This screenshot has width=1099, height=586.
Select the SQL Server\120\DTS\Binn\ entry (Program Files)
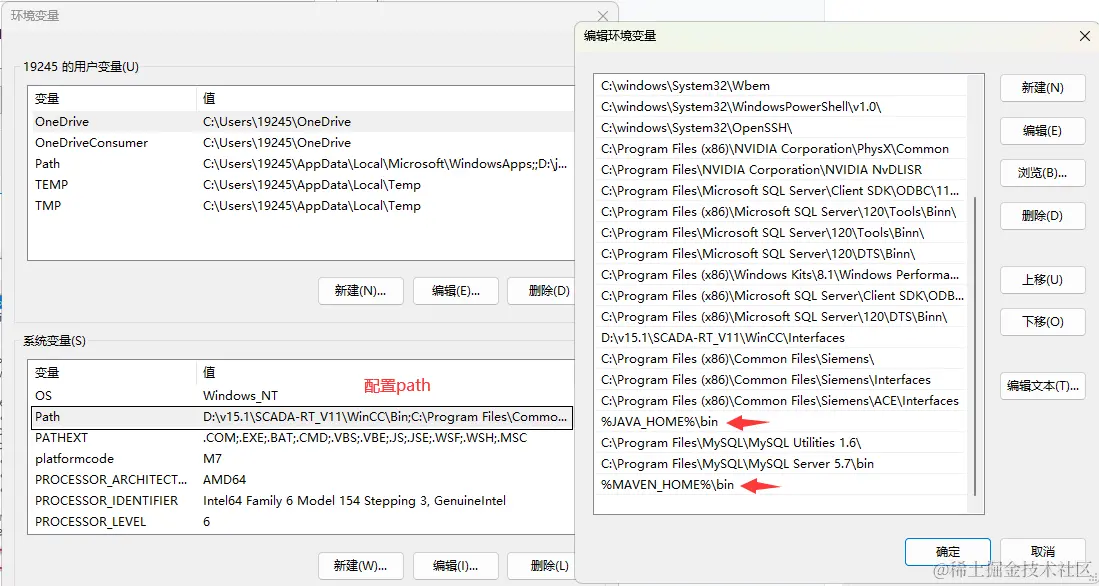(780, 254)
